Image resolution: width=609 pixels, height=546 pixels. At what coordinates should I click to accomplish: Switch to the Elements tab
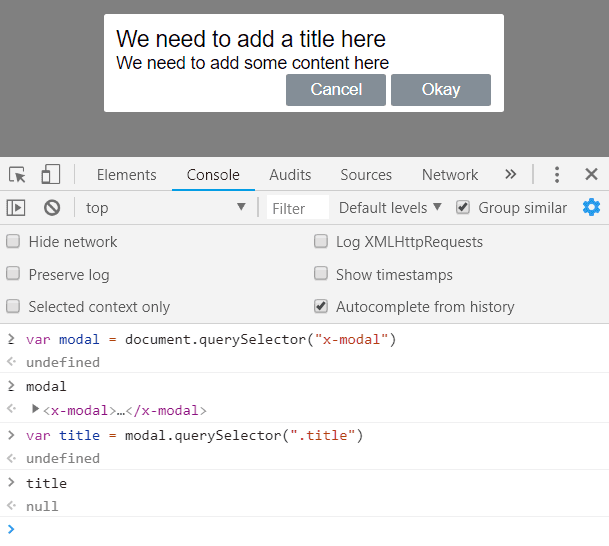(x=126, y=175)
